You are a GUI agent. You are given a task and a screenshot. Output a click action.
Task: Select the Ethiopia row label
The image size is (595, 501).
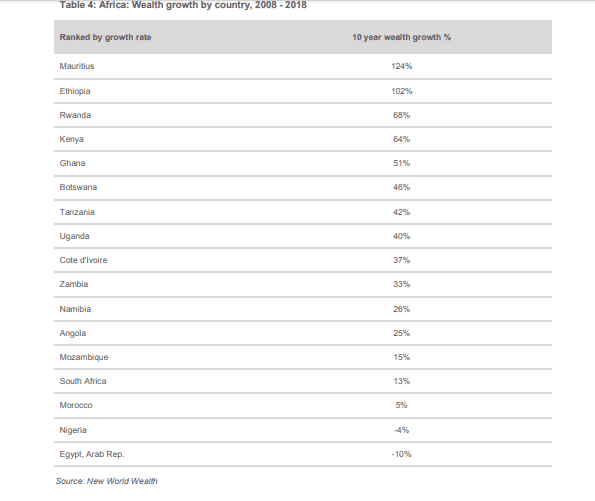coord(75,91)
